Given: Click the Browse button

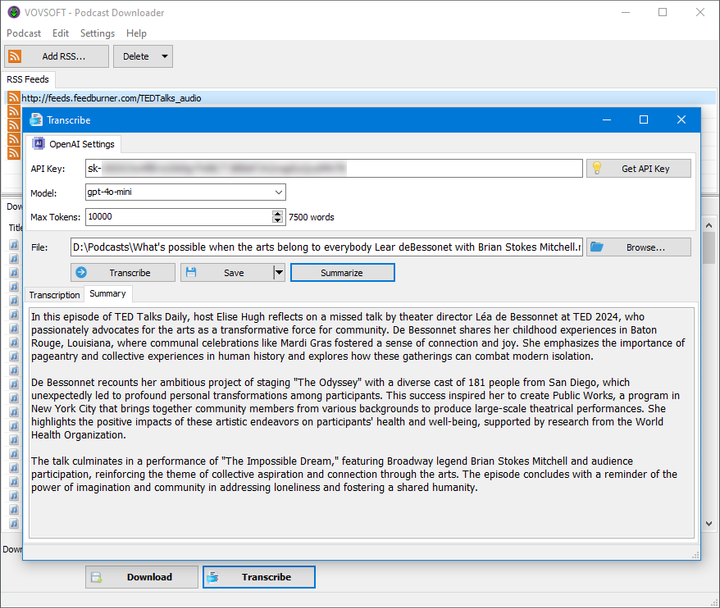Looking at the screenshot, I should [639, 247].
